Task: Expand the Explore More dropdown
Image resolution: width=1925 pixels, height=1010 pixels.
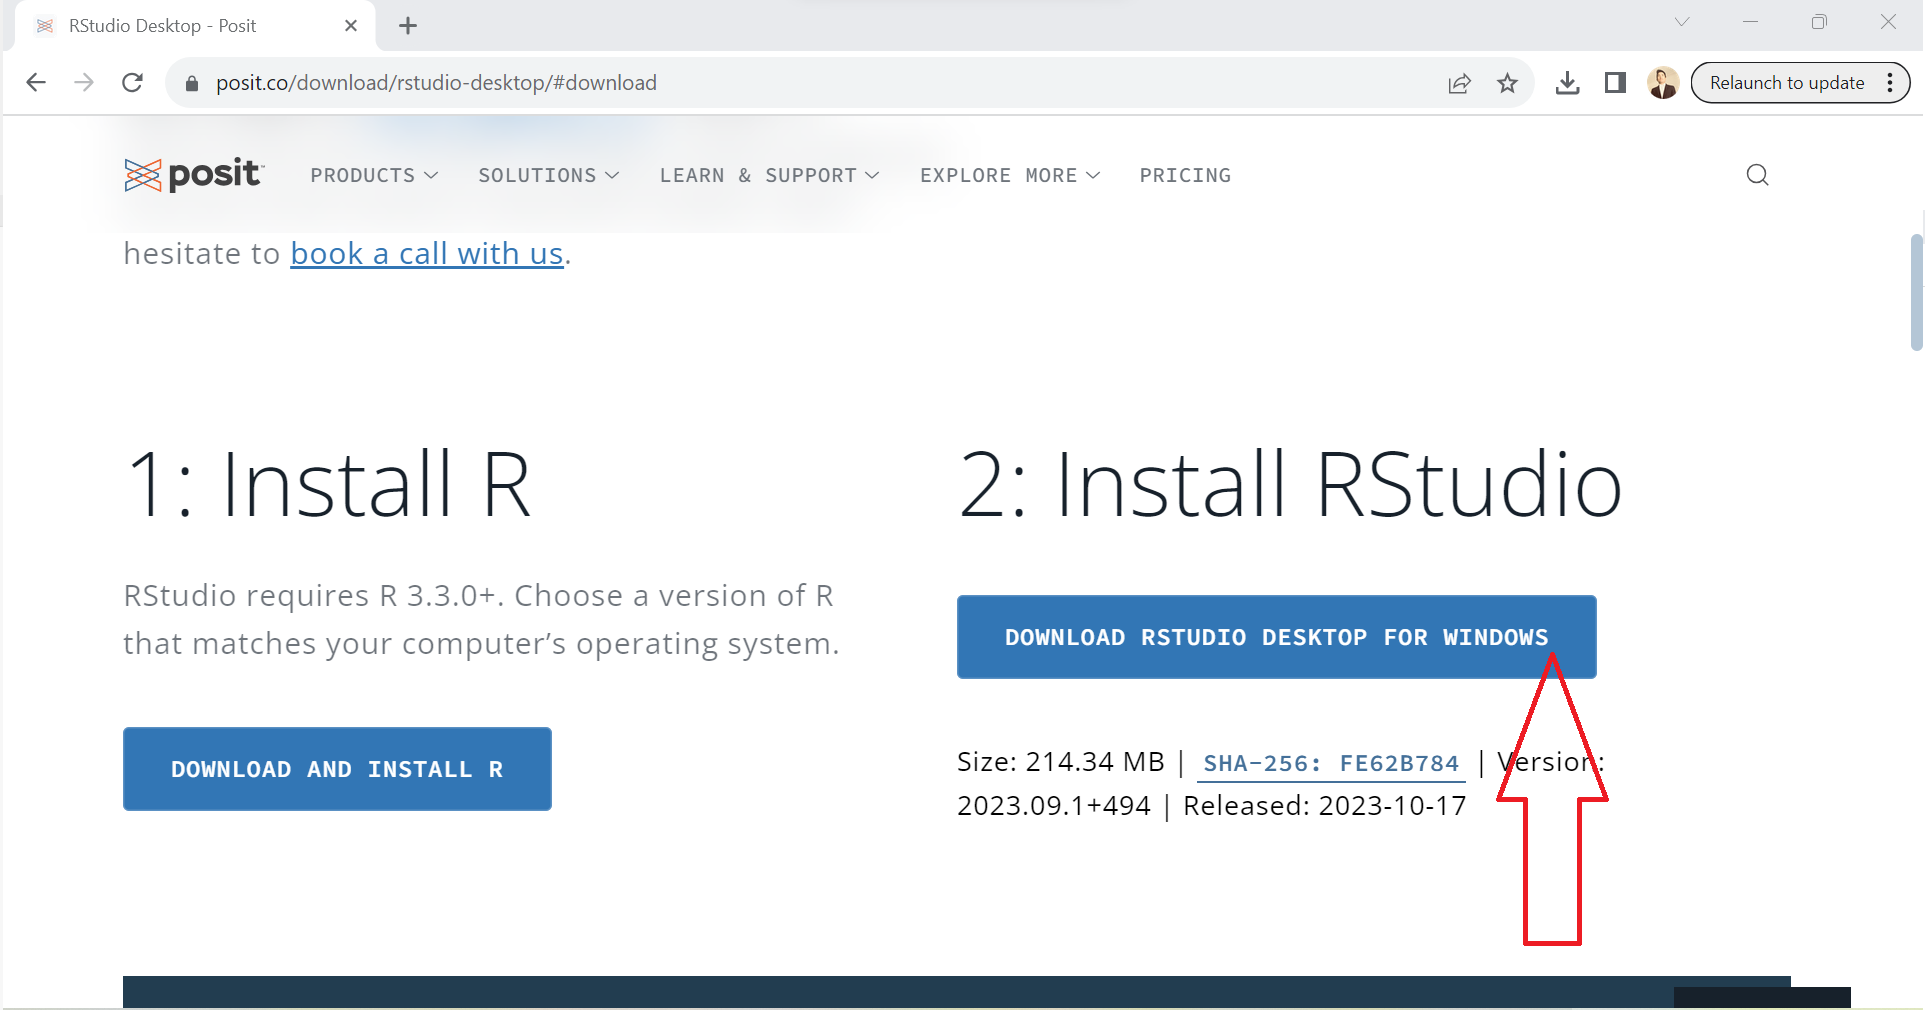Action: click(1009, 176)
